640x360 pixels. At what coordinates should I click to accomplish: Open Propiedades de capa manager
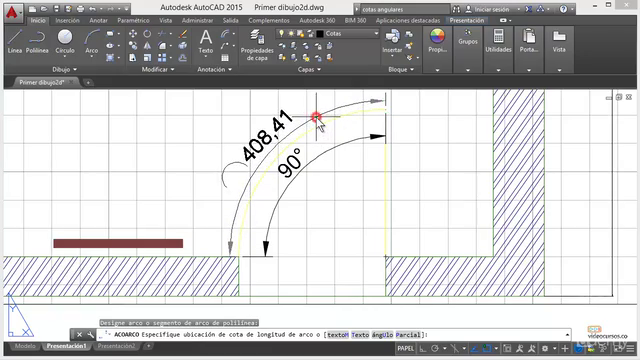click(x=257, y=45)
